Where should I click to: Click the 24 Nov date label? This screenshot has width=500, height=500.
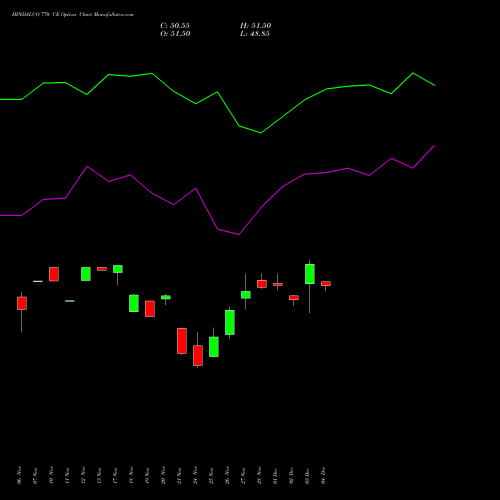point(195,475)
